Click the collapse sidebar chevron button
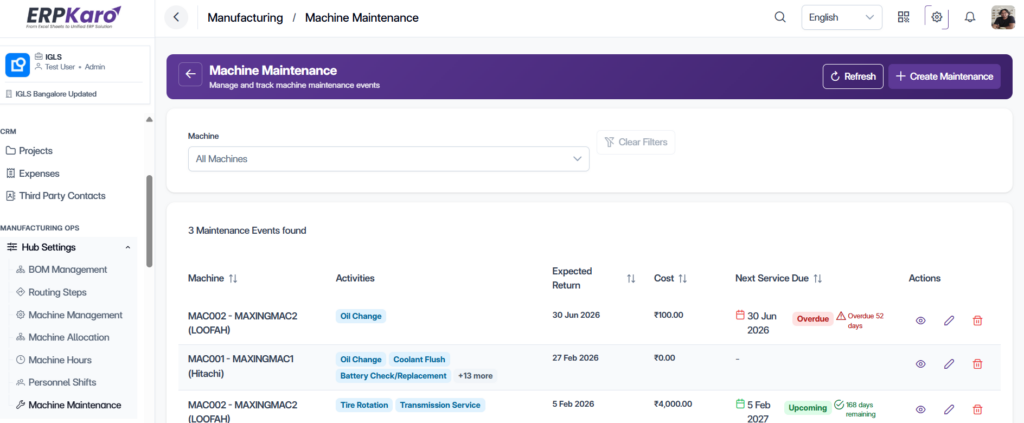Image resolution: width=1024 pixels, height=423 pixels. [x=176, y=18]
